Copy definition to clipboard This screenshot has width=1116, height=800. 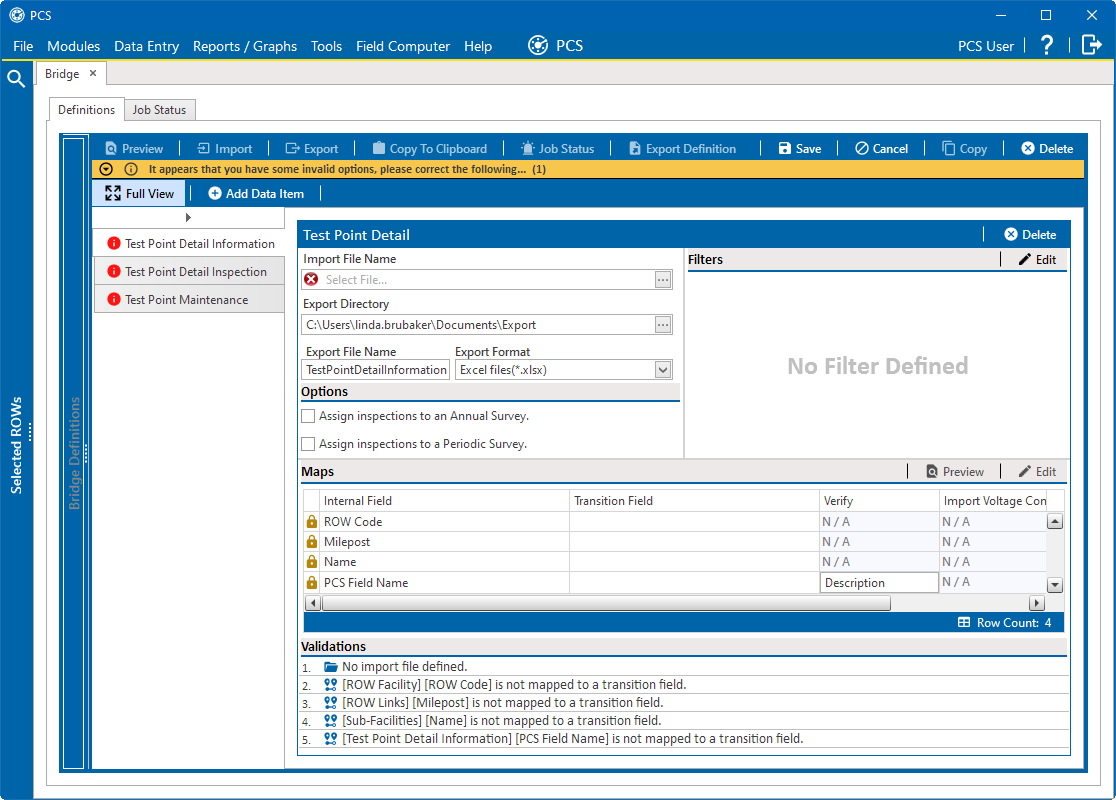click(429, 148)
